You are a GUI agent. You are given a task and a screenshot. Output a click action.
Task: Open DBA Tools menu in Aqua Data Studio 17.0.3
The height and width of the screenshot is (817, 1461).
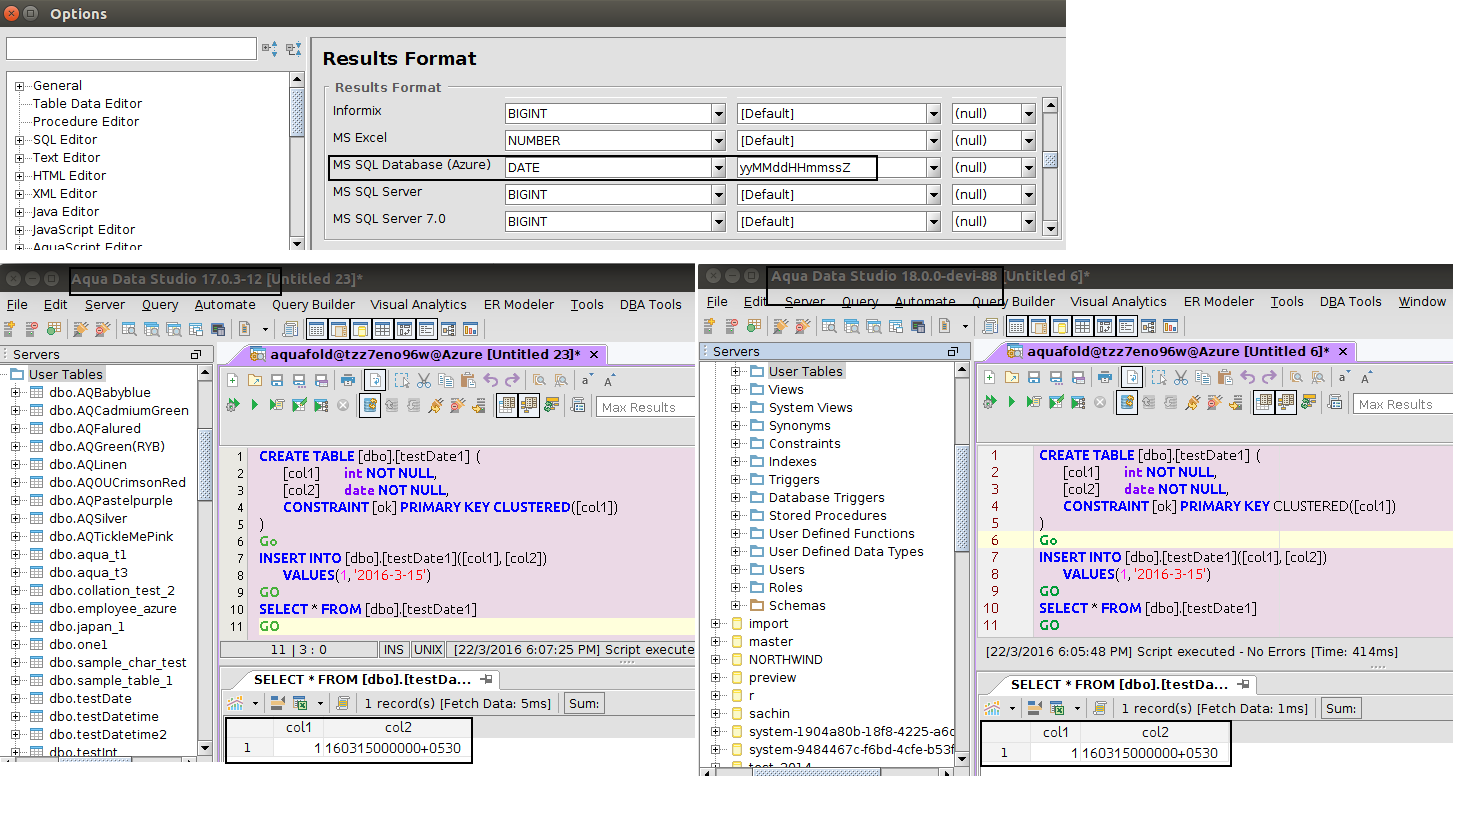pos(650,305)
